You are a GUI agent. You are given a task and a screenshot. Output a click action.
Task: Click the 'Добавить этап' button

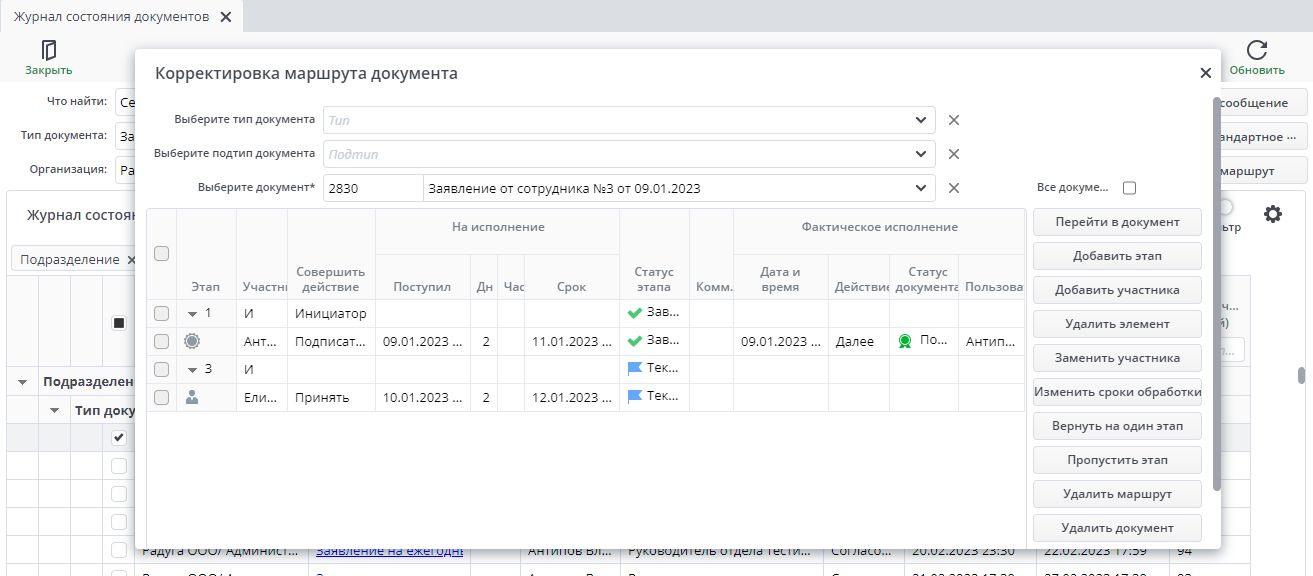[1116, 256]
